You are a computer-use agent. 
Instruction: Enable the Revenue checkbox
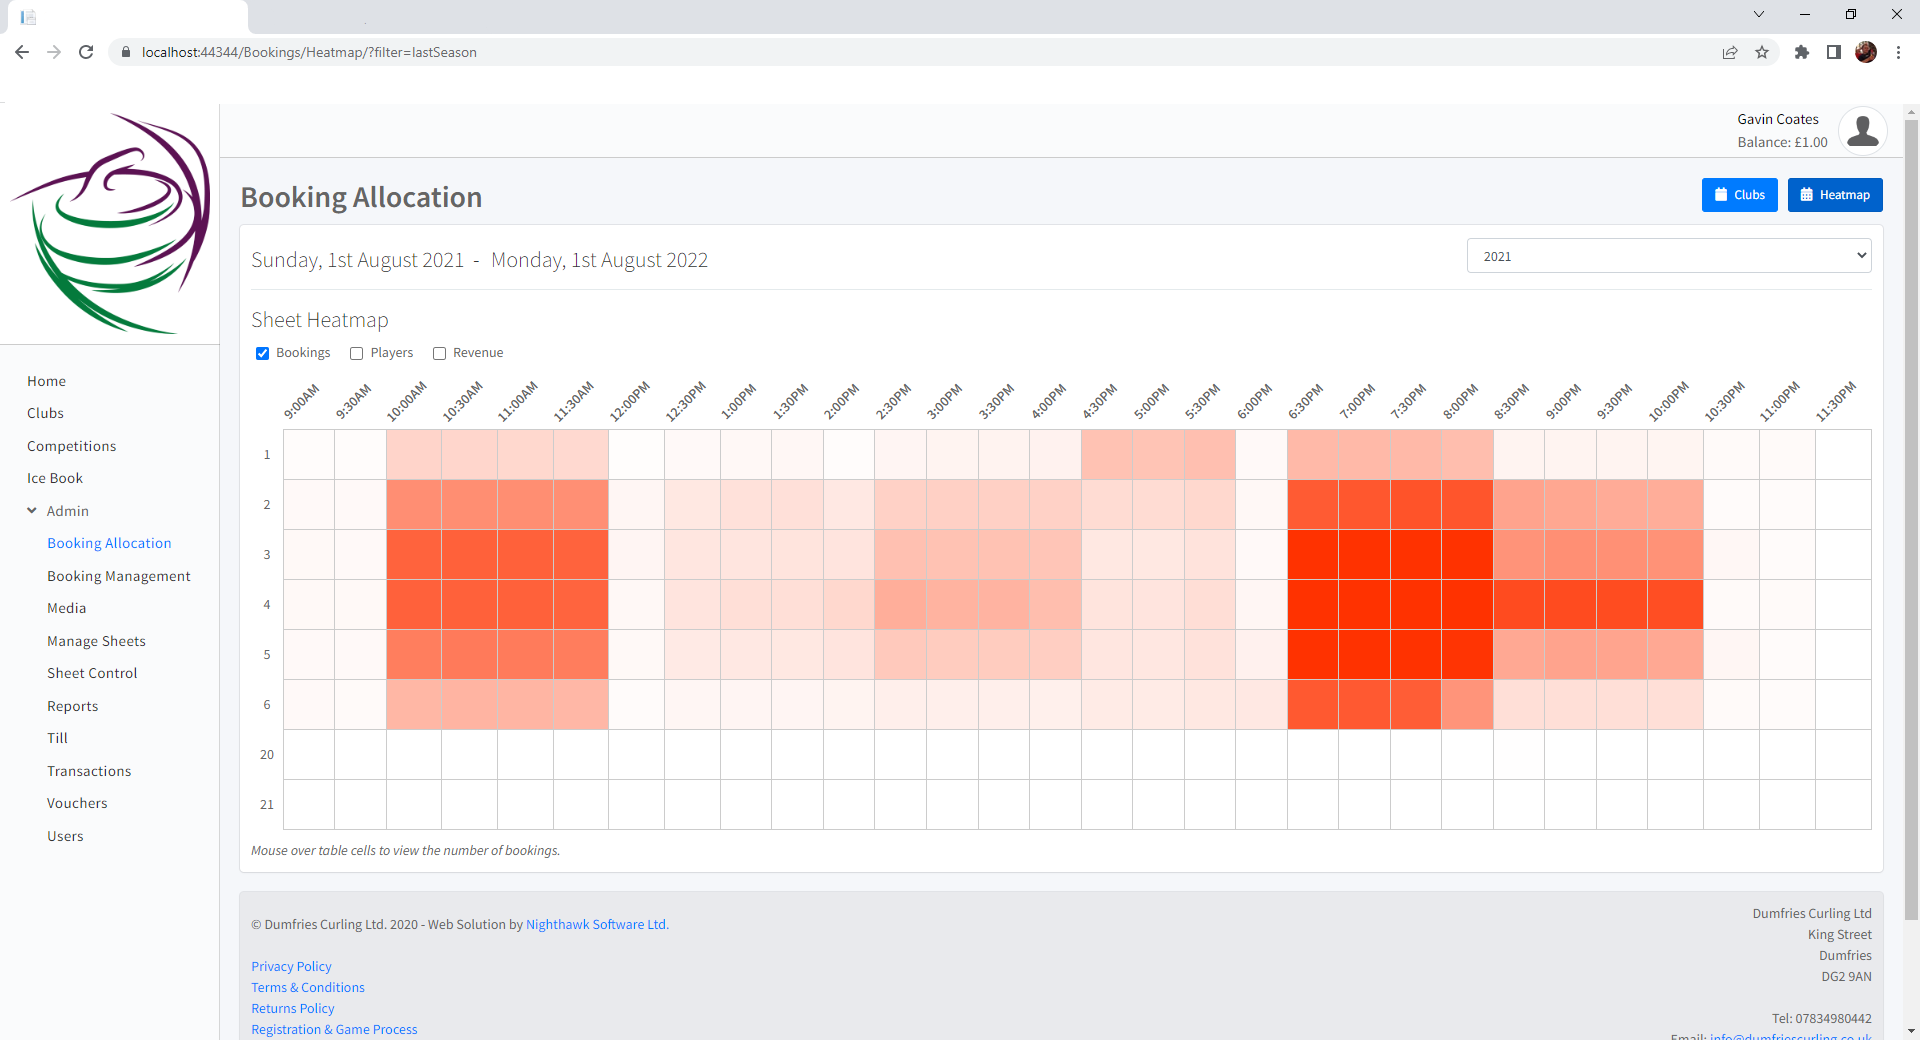(x=439, y=353)
